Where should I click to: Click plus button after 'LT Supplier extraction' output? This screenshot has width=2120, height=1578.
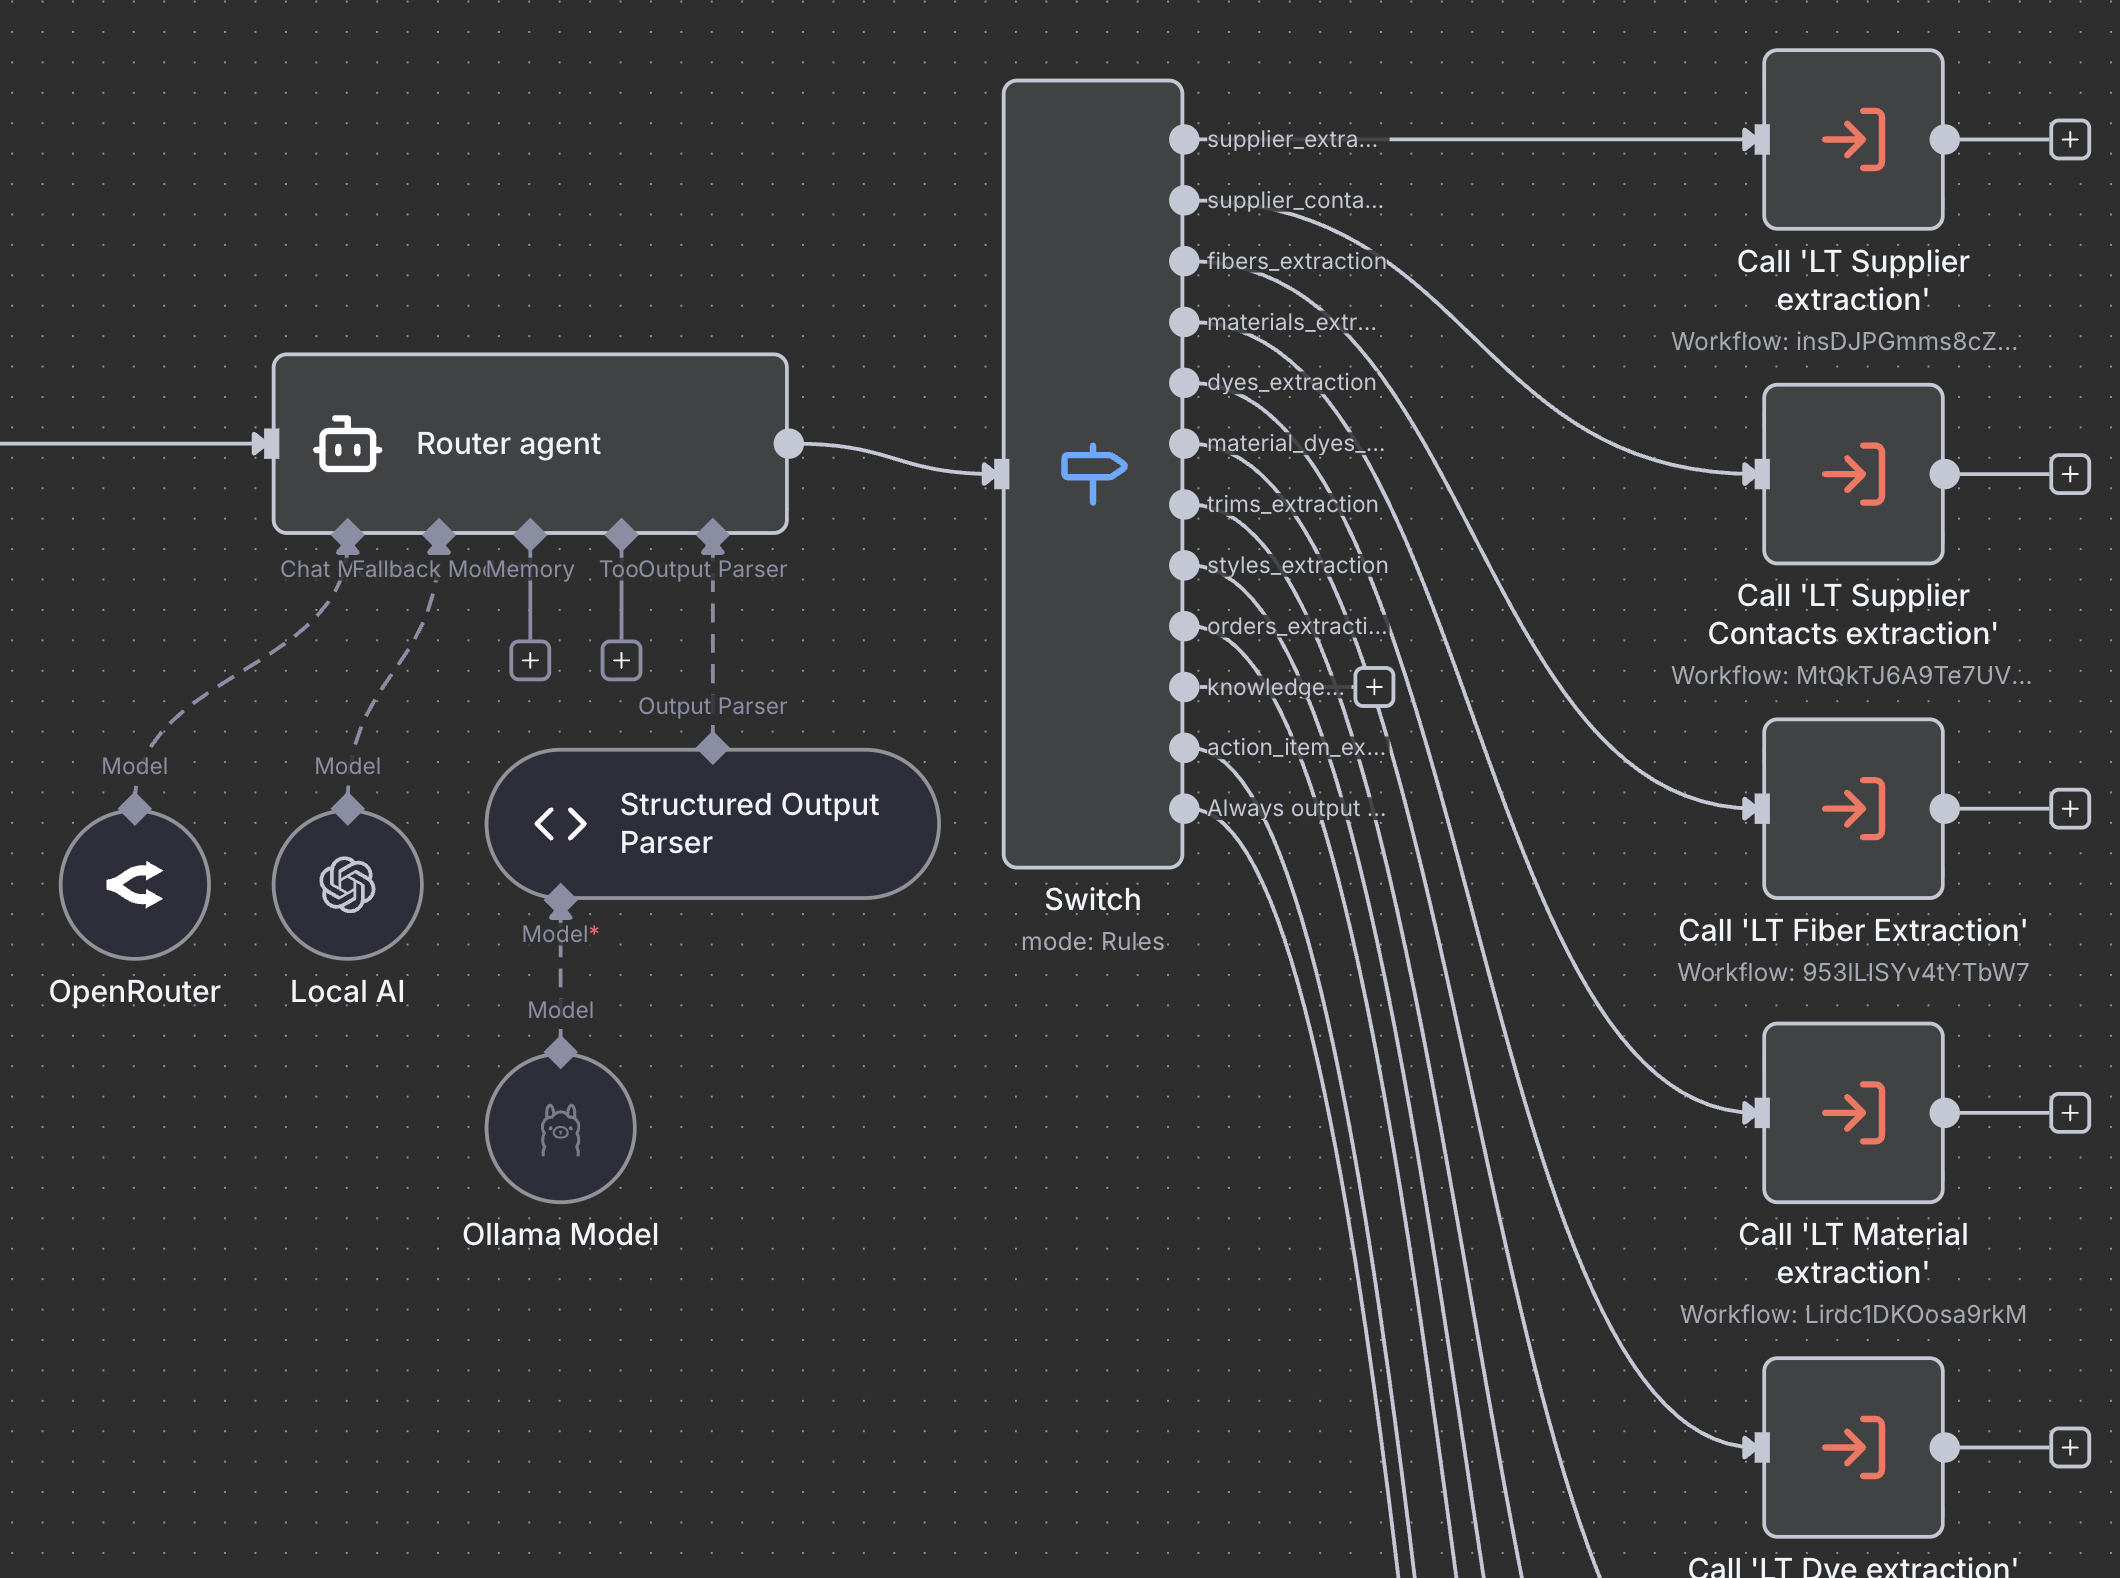[2068, 140]
